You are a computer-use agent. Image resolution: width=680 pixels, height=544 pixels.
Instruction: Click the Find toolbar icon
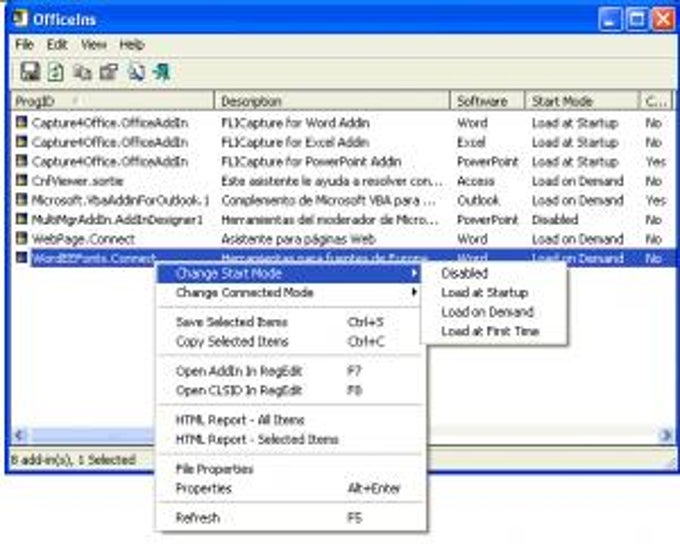coord(136,72)
